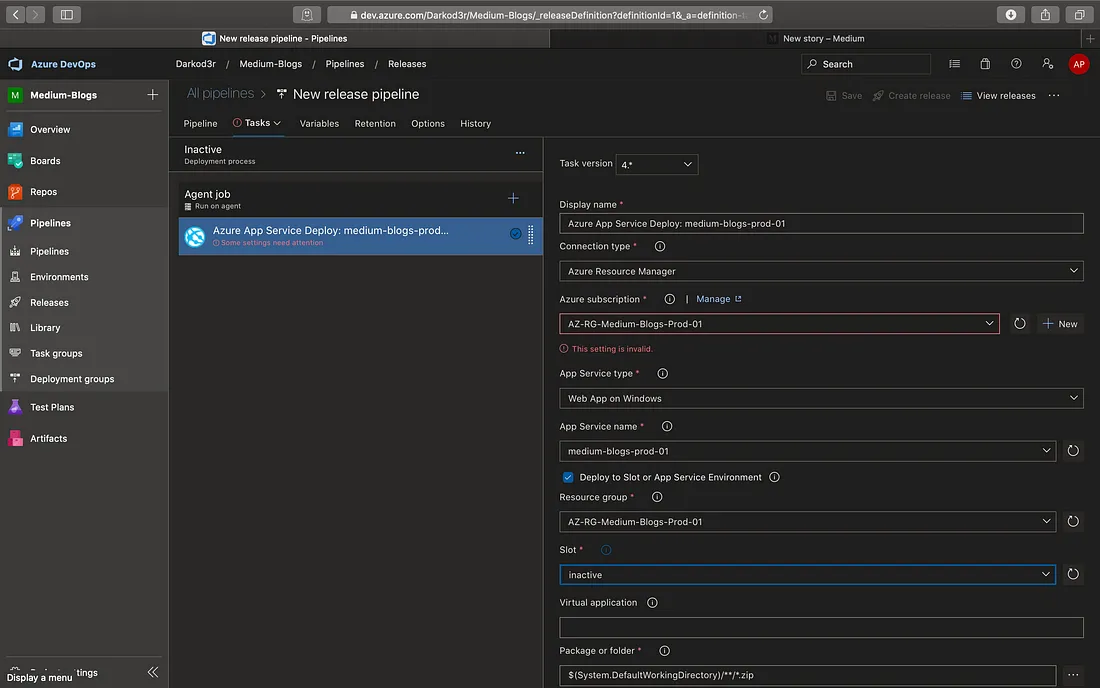Click the Search box in header
This screenshot has width=1100, height=688.
pyautogui.click(x=866, y=64)
